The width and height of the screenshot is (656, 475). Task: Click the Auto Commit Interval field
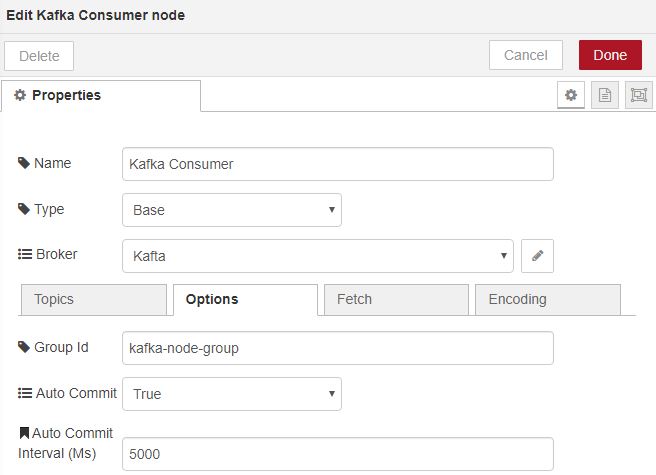[x=337, y=454]
